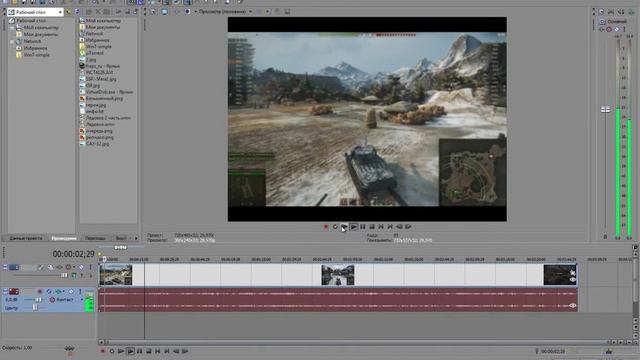The image size is (640, 360).
Task: Go to start using preview transport controls
Action: (381, 227)
